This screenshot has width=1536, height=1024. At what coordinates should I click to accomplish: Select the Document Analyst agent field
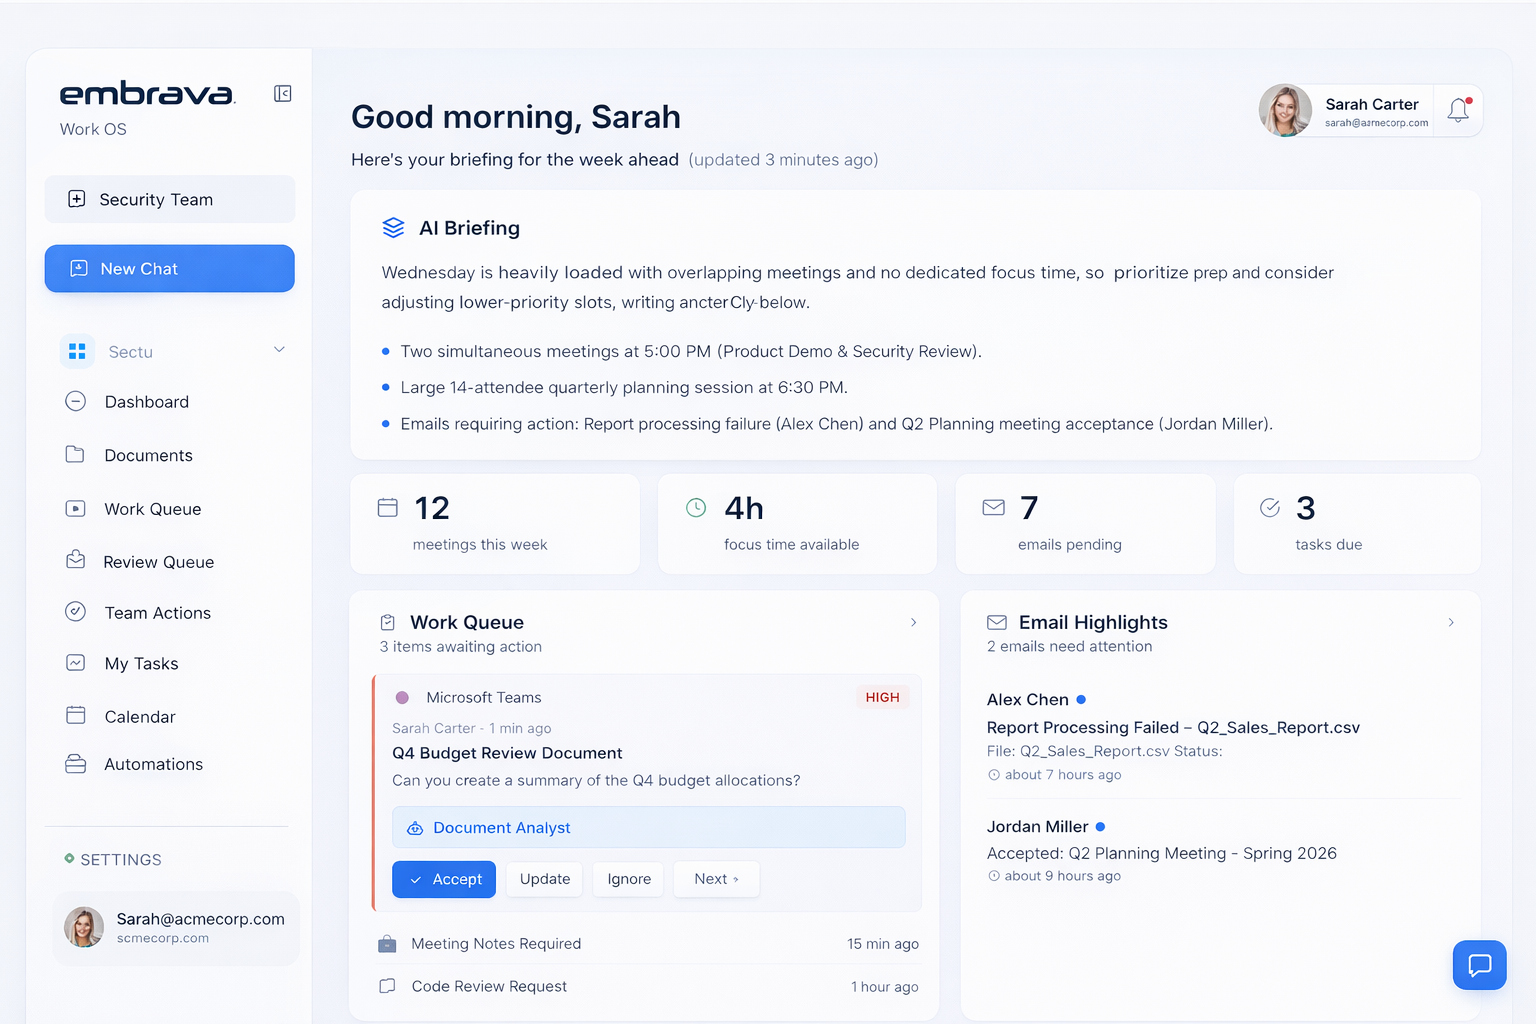(649, 827)
